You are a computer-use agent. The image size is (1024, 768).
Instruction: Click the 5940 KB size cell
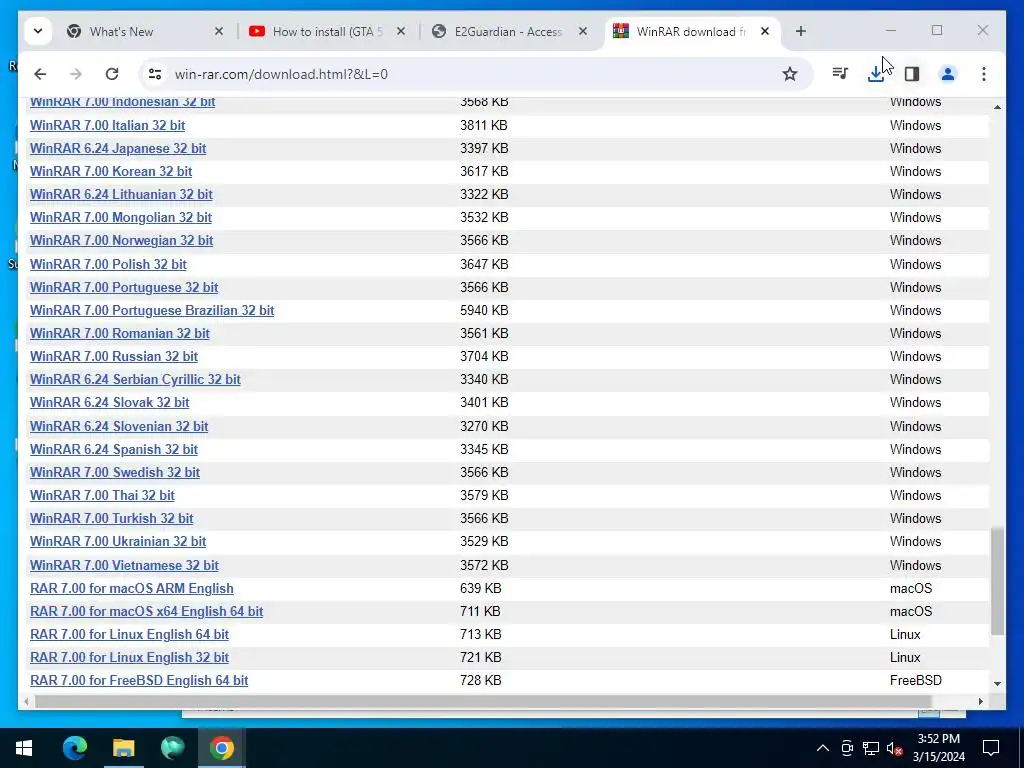point(484,310)
